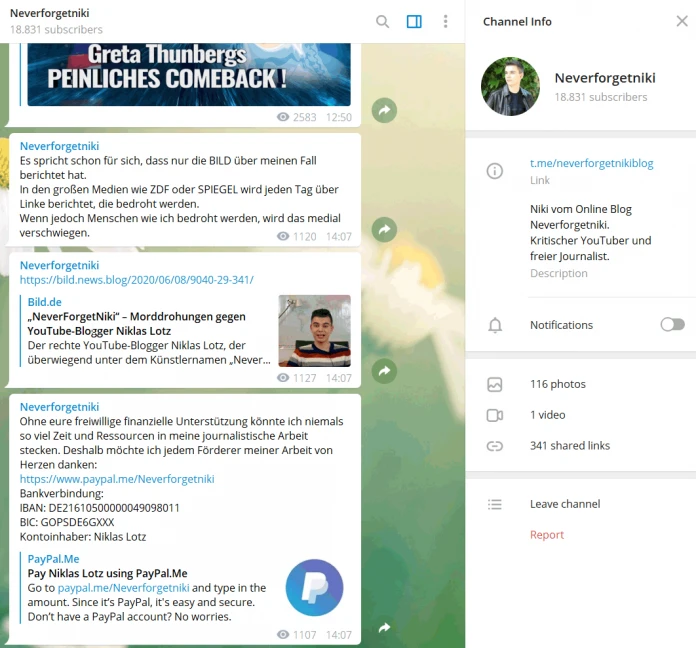
Task: Enable the Notifications switch
Action: [x=672, y=324]
